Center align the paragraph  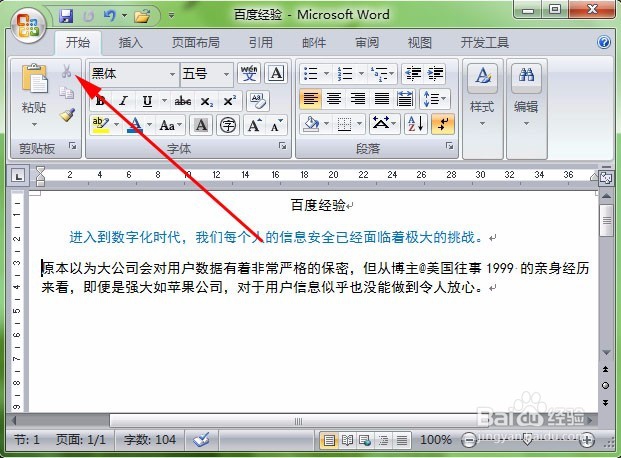pos(334,98)
